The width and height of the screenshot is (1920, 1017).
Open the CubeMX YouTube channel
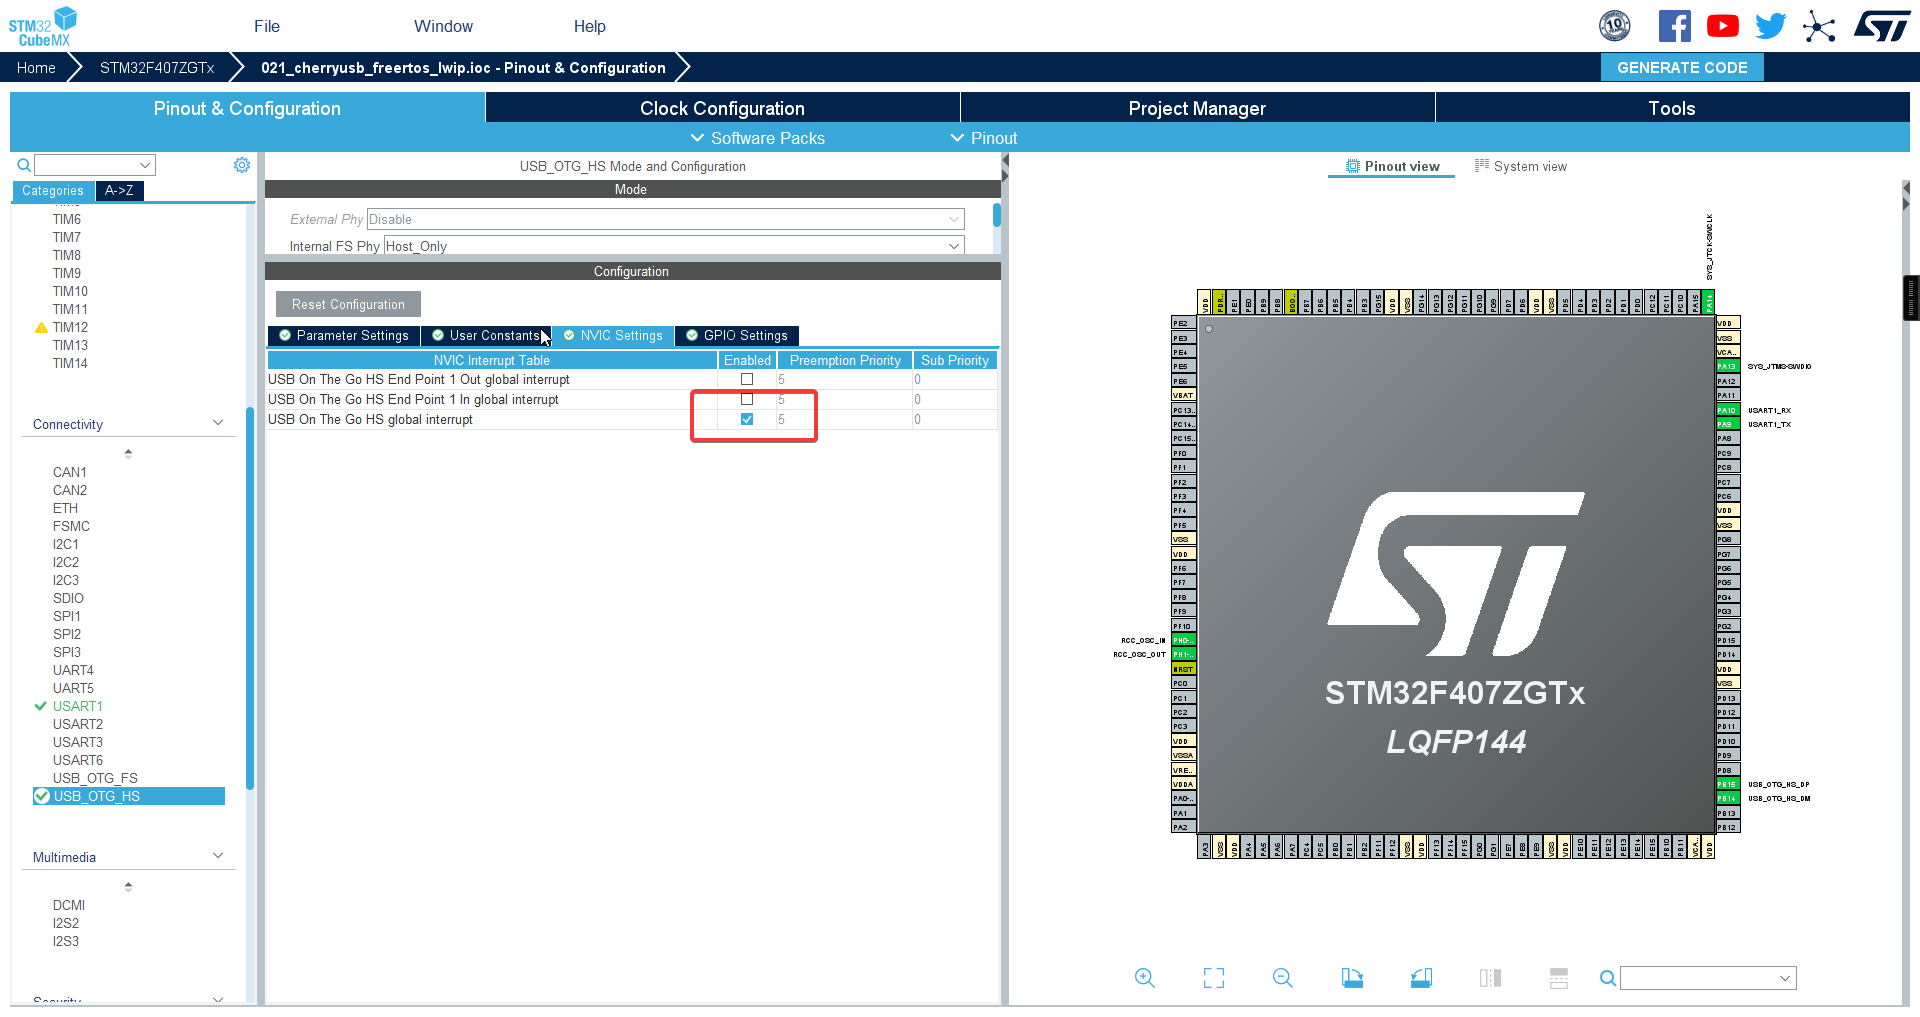(x=1722, y=25)
